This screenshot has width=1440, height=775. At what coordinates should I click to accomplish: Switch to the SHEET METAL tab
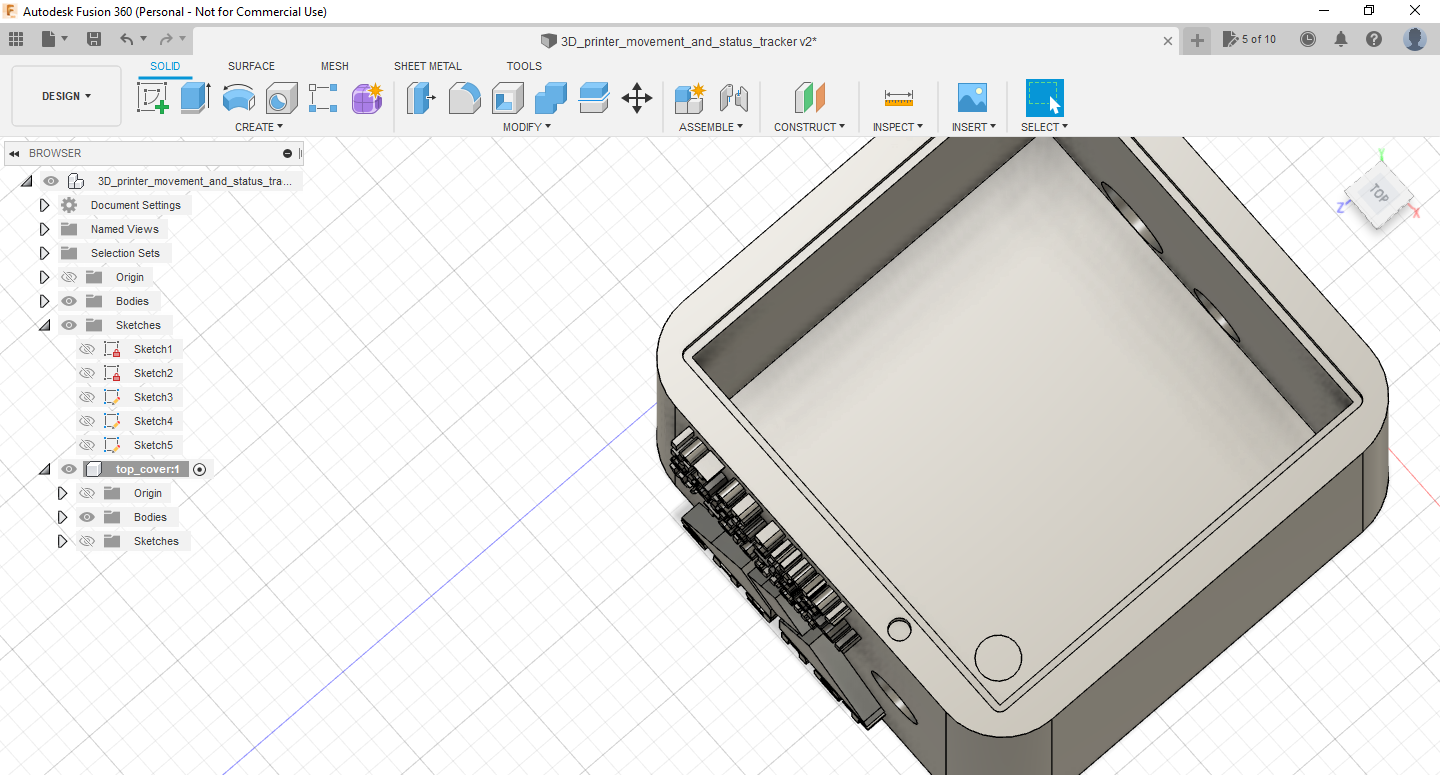(x=427, y=66)
